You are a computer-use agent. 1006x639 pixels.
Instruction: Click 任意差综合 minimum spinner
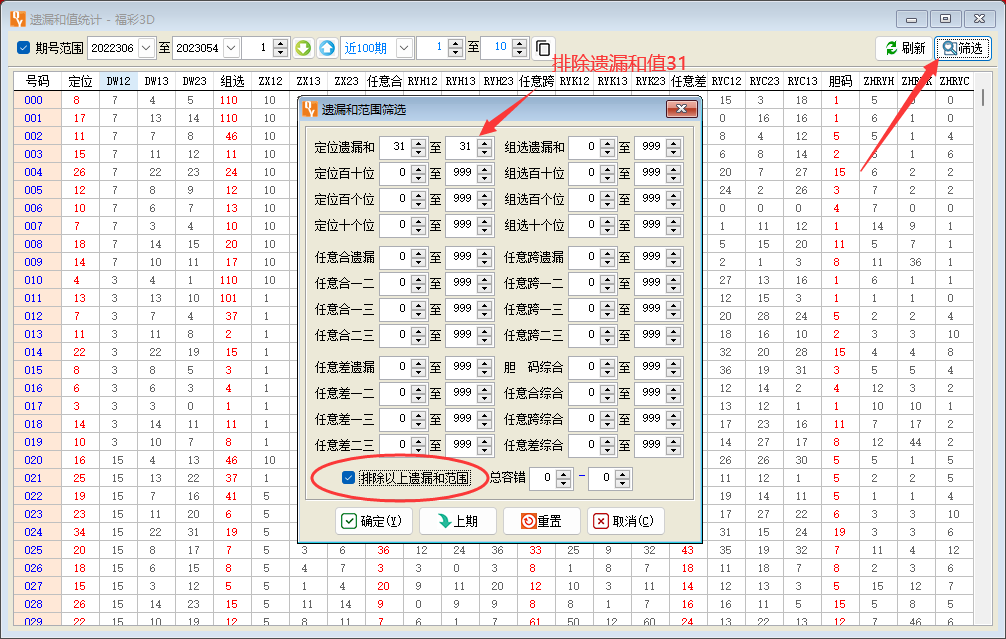pyautogui.click(x=608, y=445)
